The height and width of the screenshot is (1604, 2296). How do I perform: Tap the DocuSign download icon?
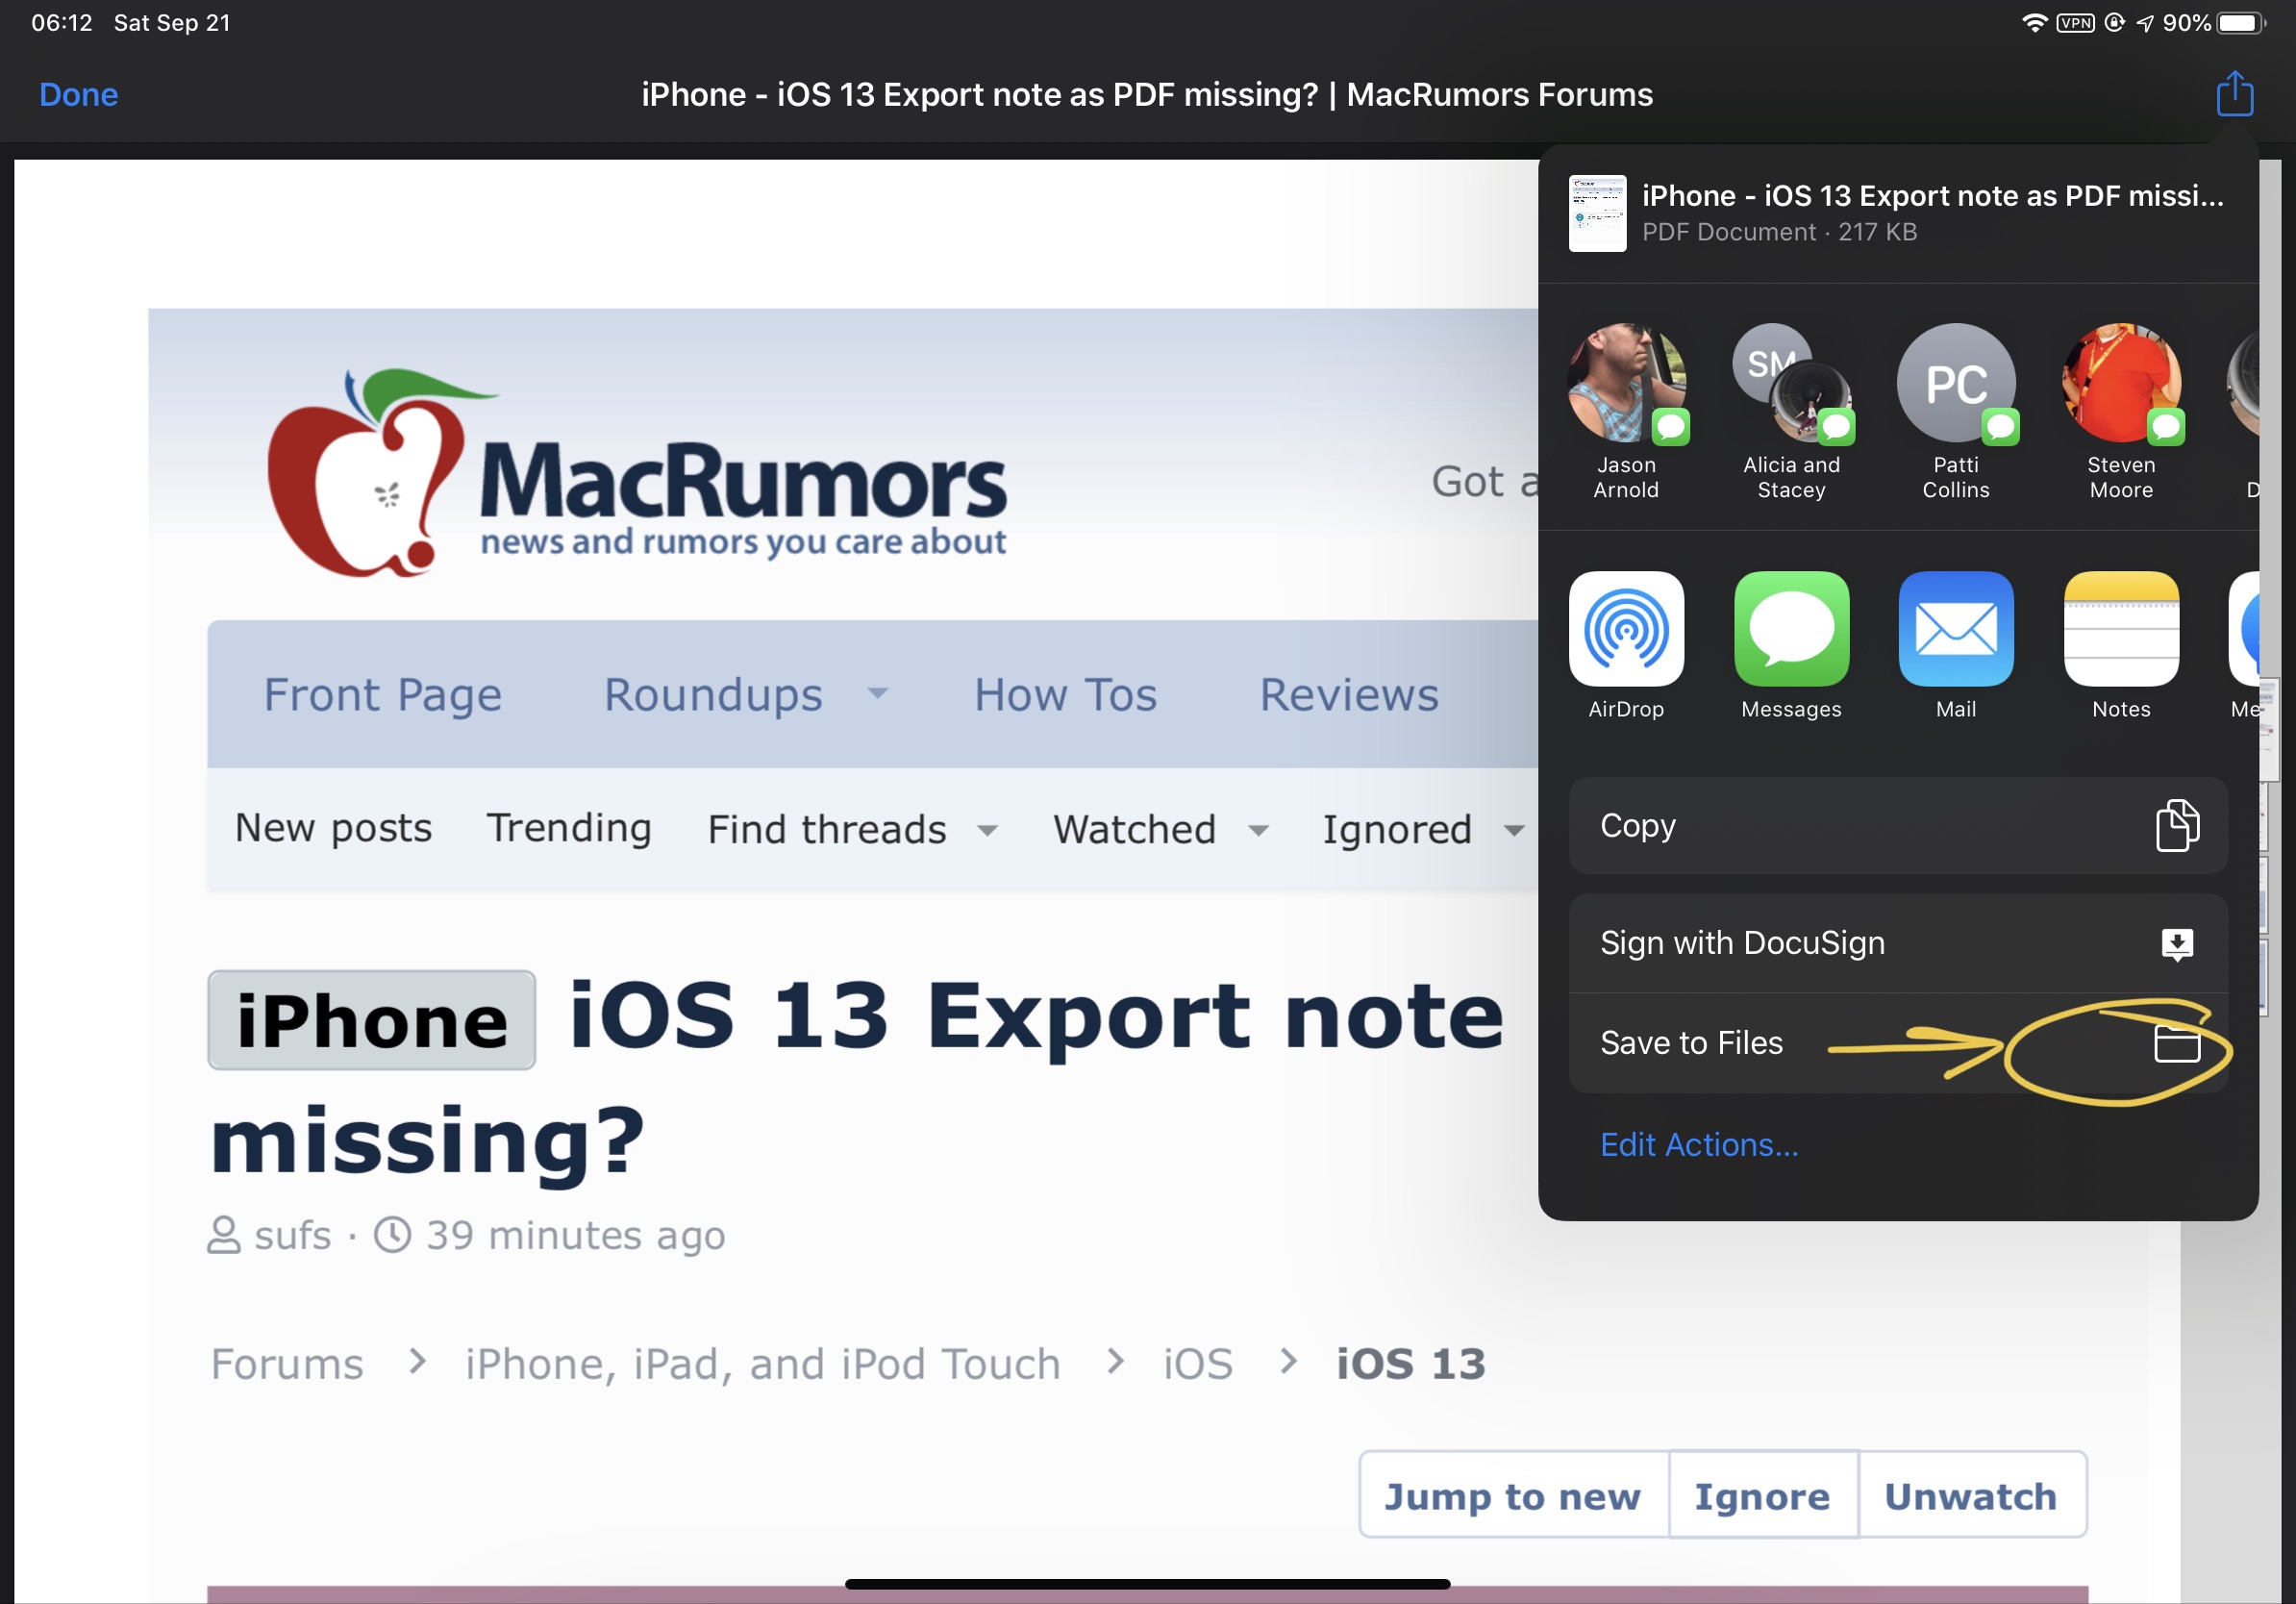[x=2177, y=944]
